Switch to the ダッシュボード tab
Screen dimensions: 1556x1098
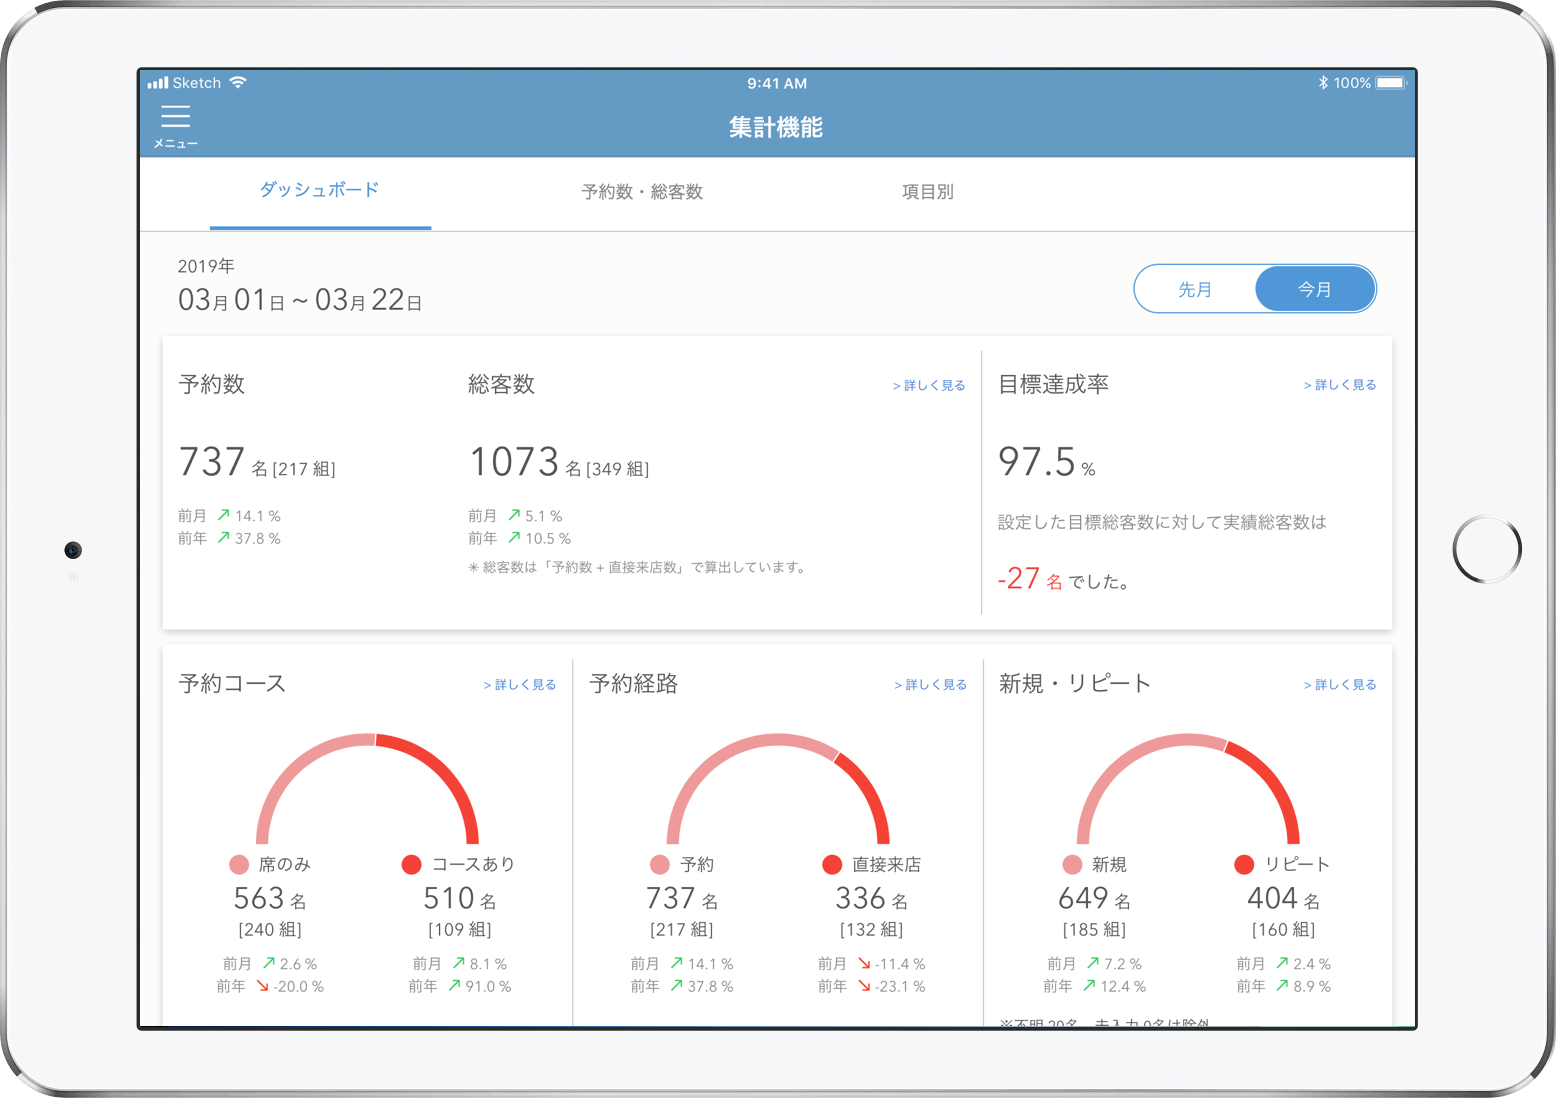320,190
